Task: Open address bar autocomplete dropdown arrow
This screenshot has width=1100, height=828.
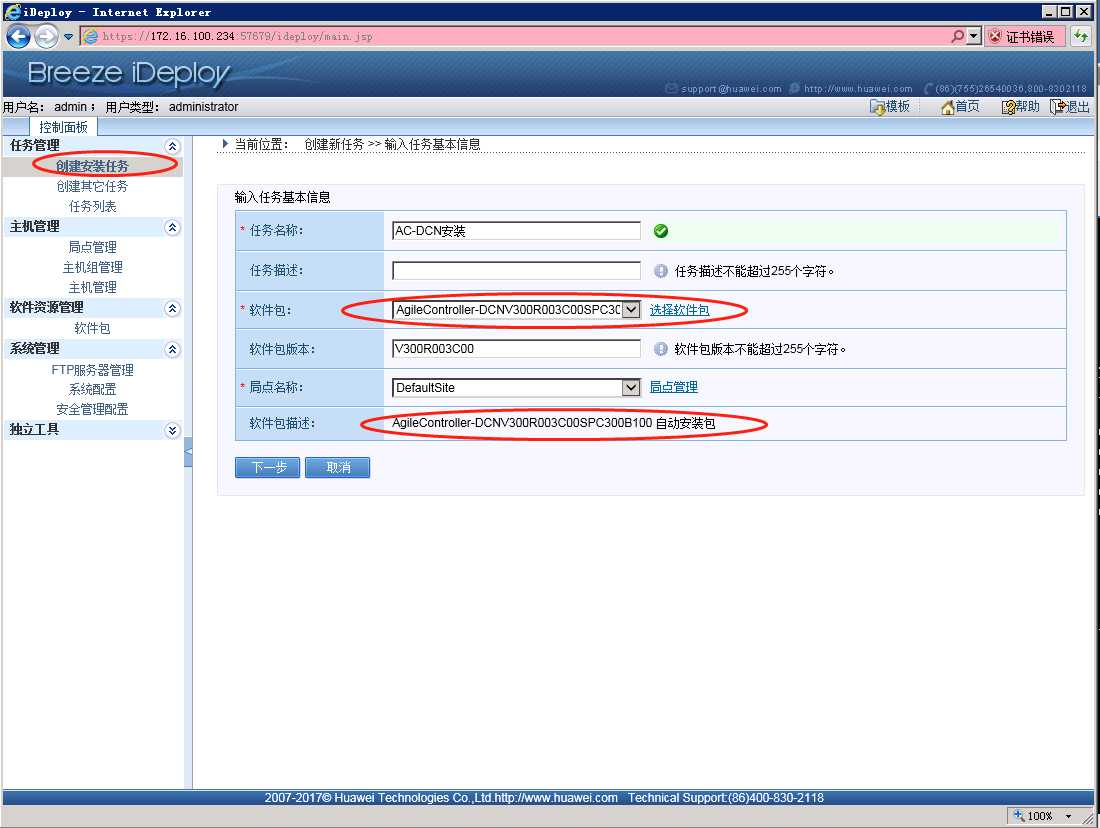Action: 974,36
